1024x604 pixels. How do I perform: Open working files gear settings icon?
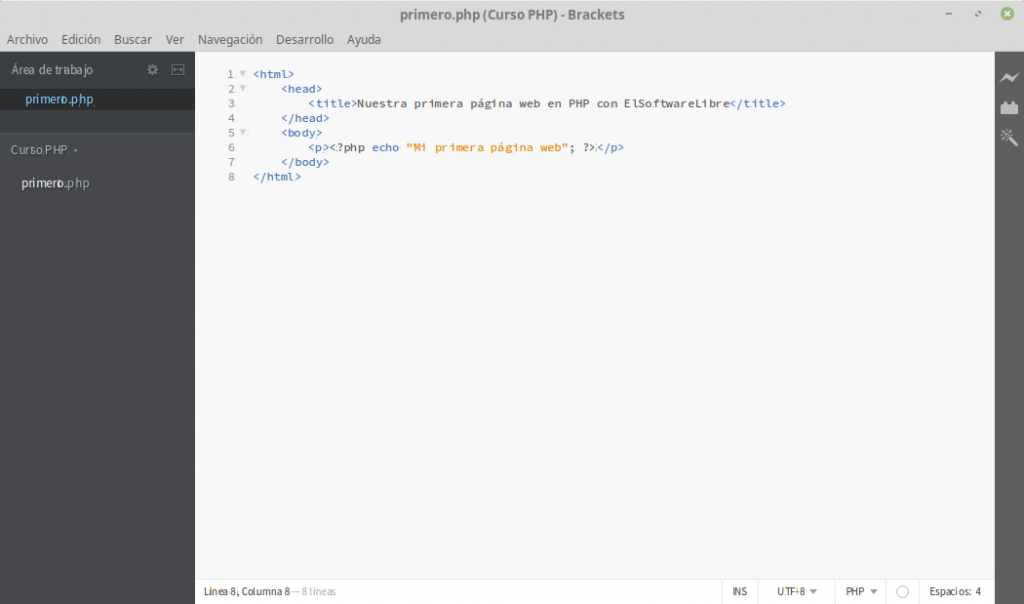(x=152, y=70)
